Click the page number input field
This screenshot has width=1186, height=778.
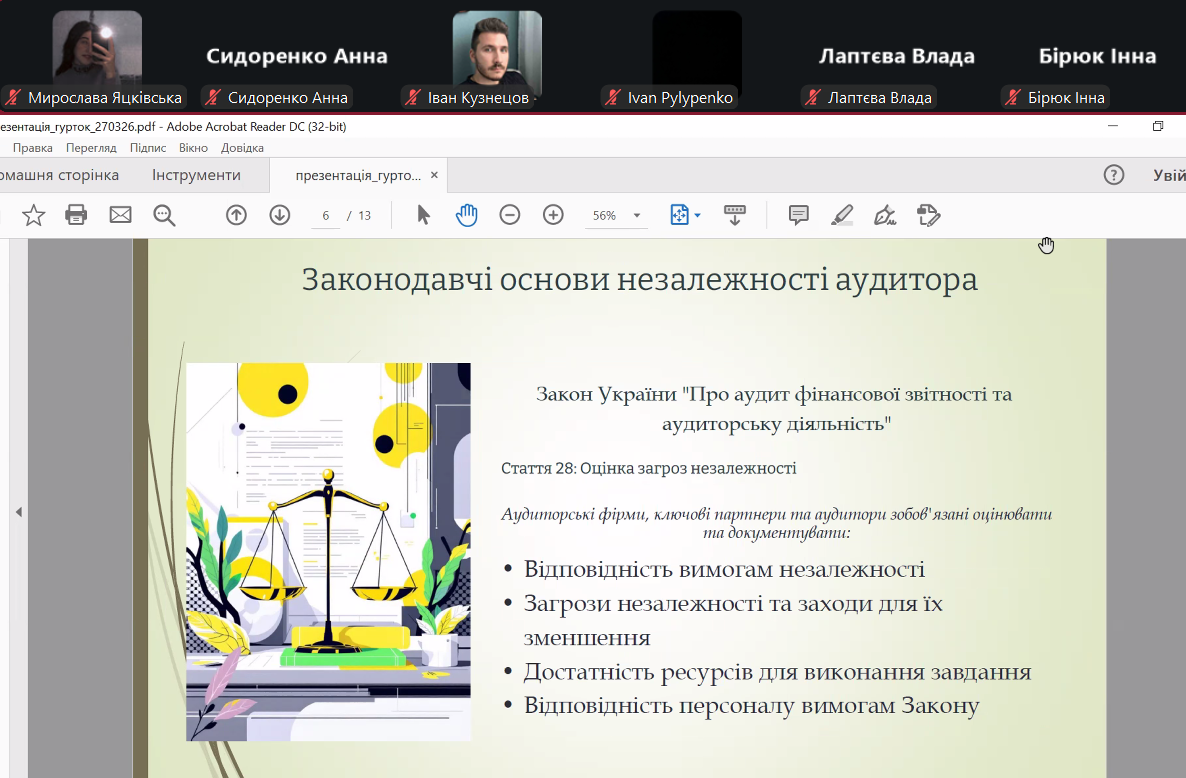pyautogui.click(x=326, y=216)
